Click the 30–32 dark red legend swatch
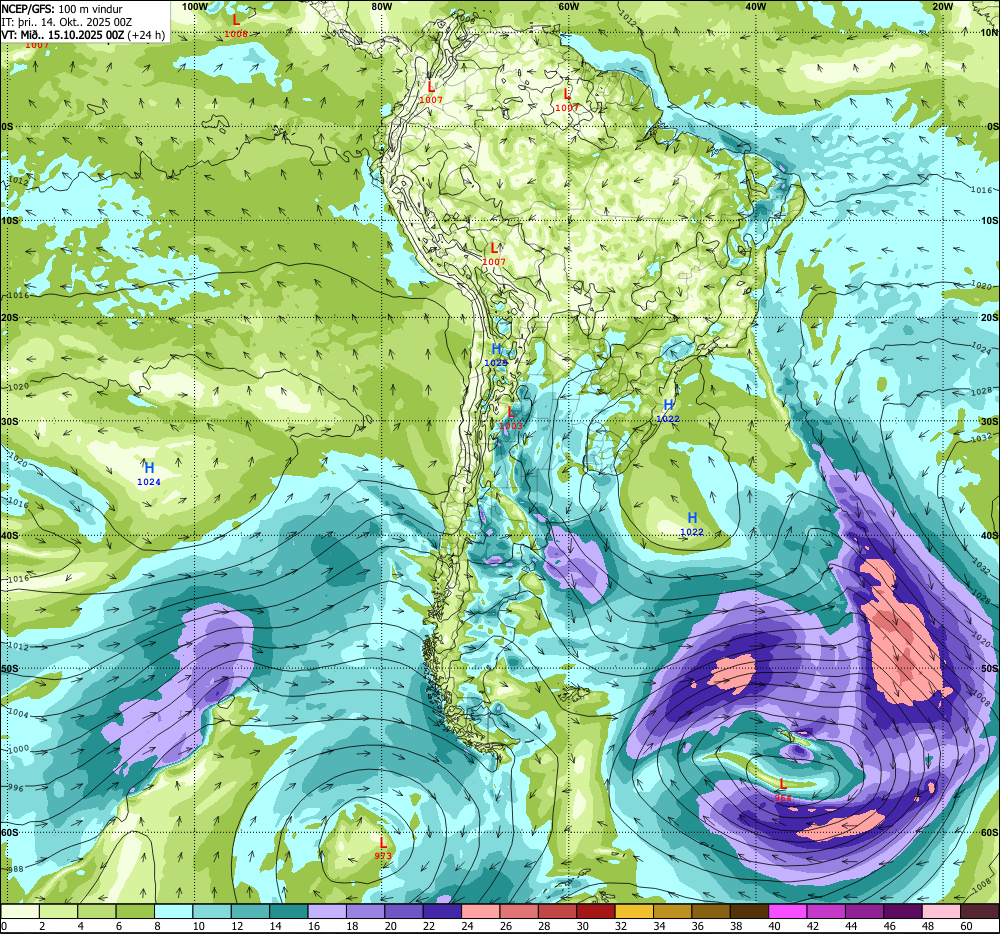The height and width of the screenshot is (934, 1000). [596, 911]
